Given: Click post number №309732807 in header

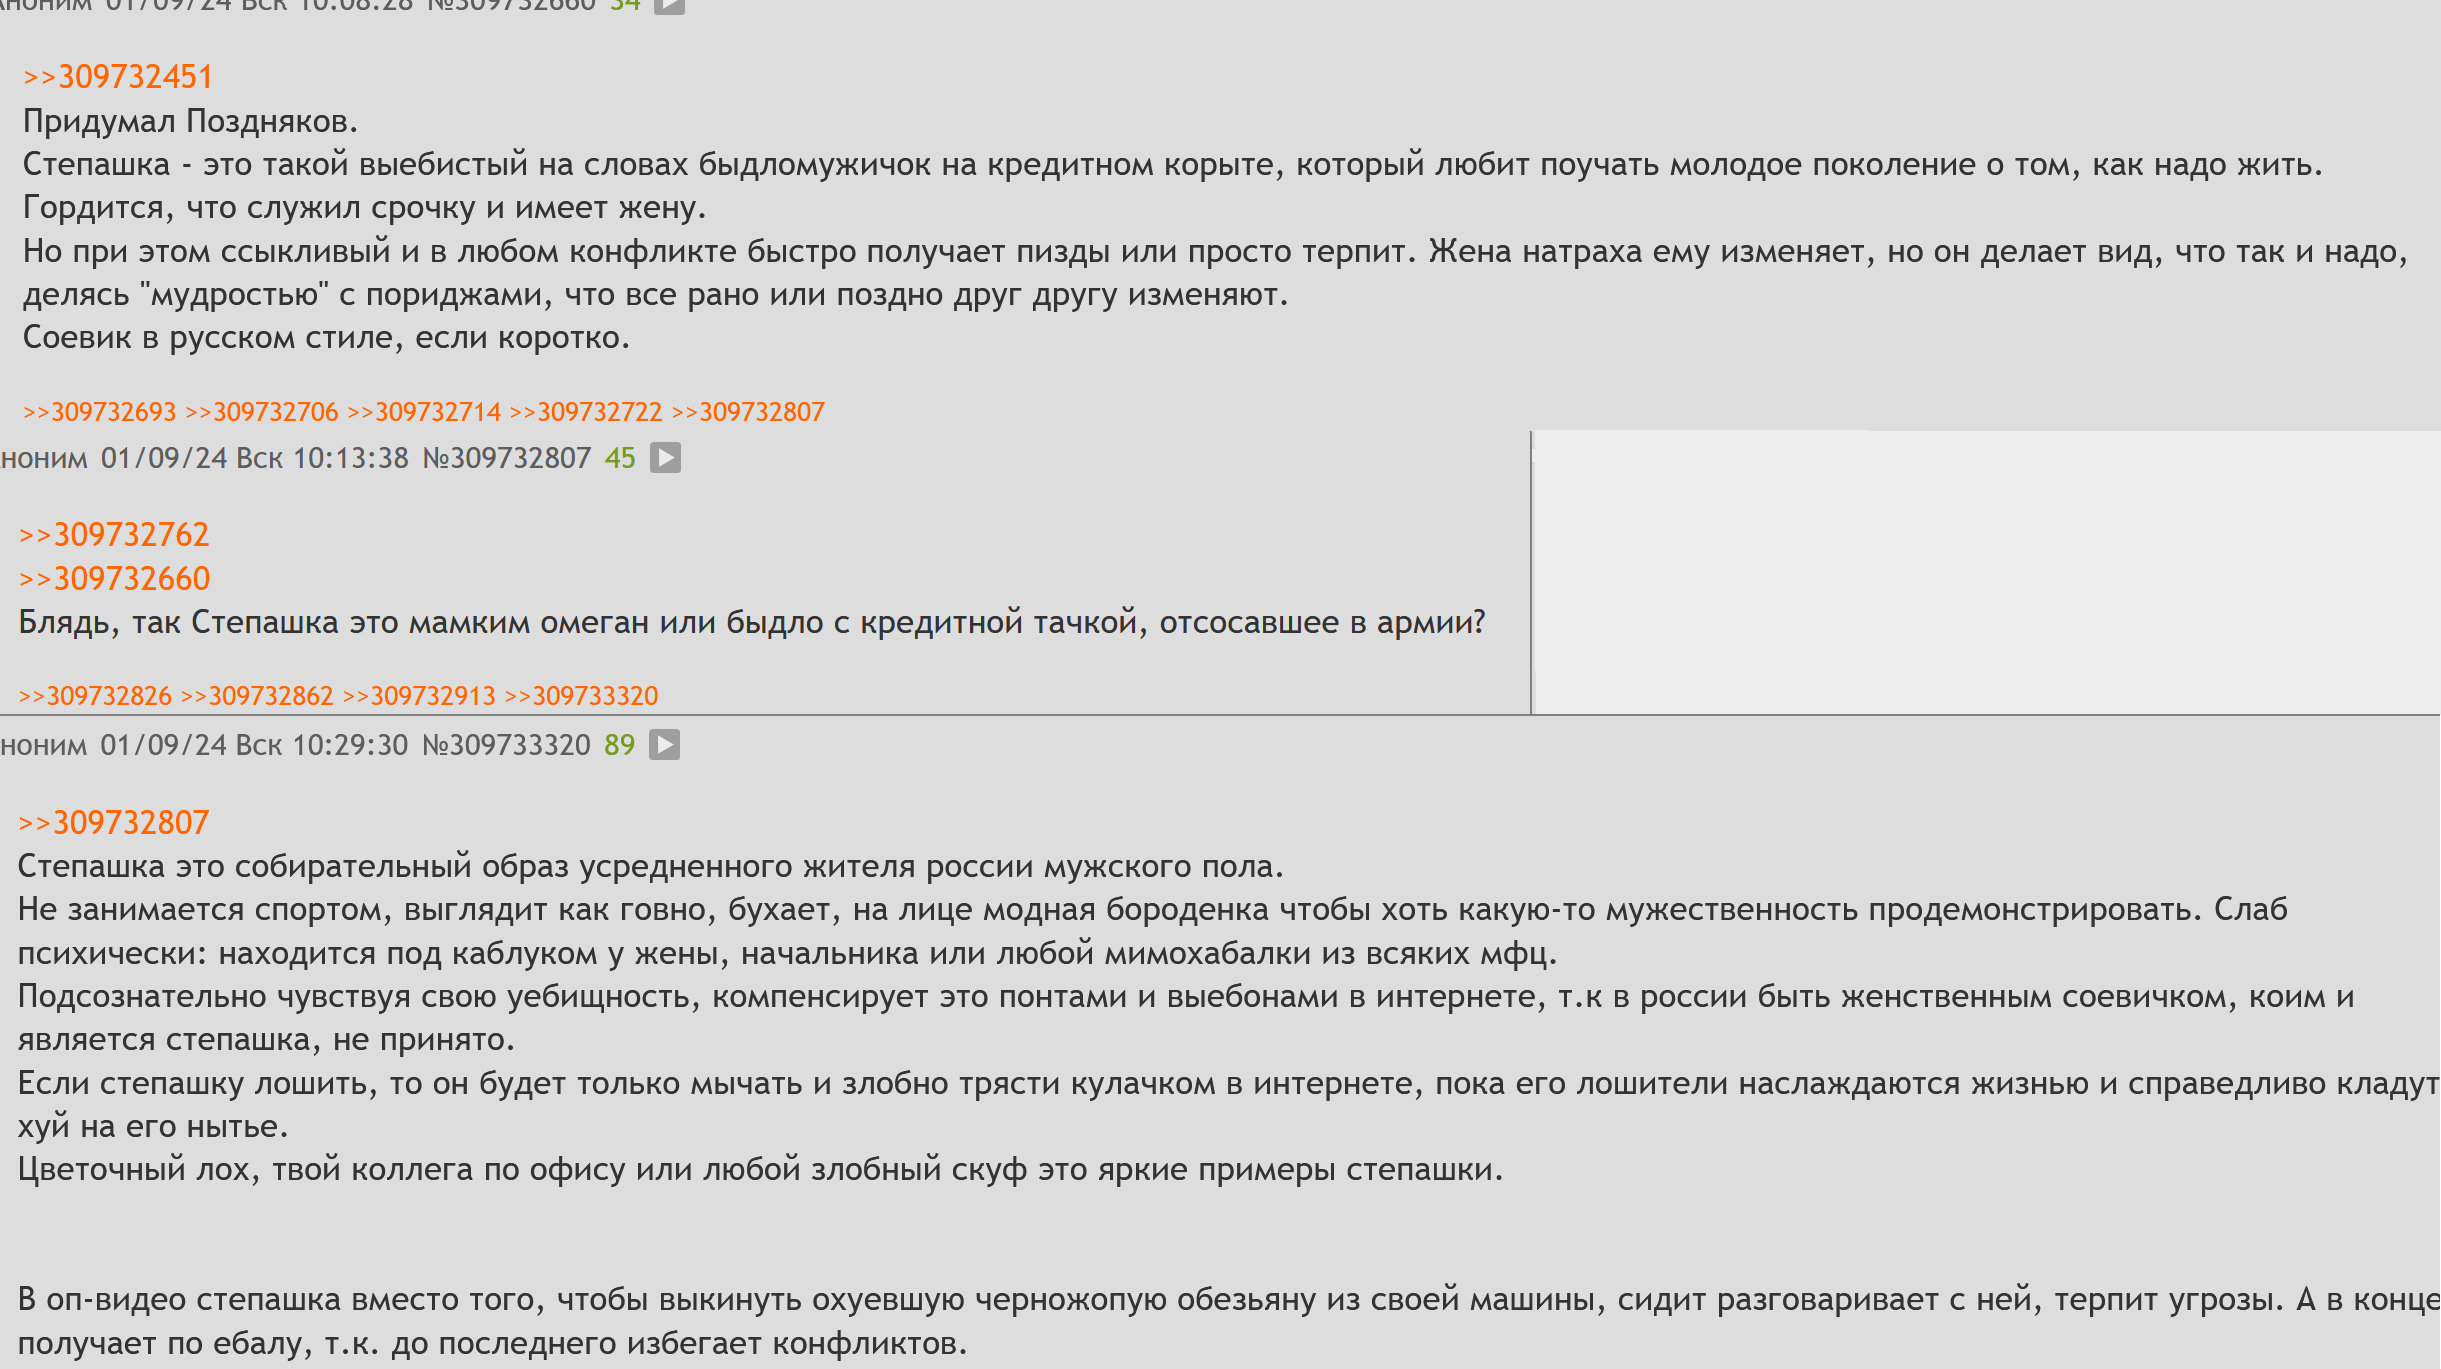Looking at the screenshot, I should 506,458.
